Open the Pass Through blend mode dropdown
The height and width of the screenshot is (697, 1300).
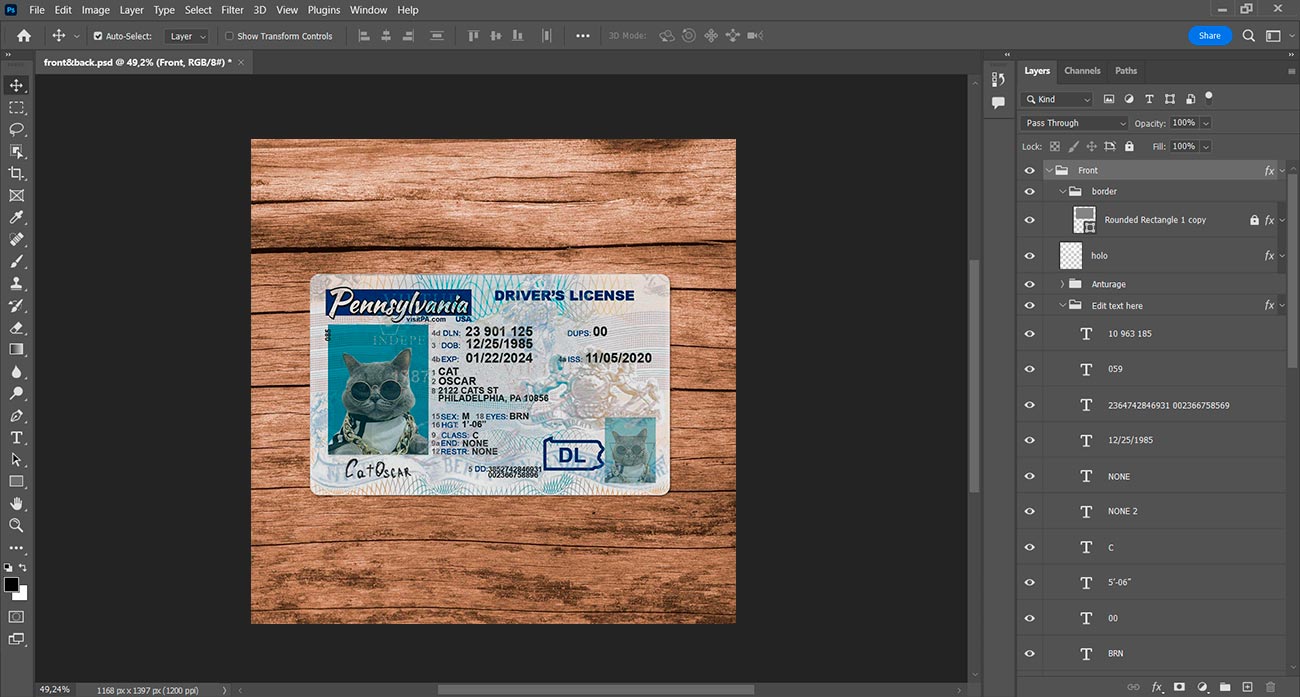(1074, 123)
